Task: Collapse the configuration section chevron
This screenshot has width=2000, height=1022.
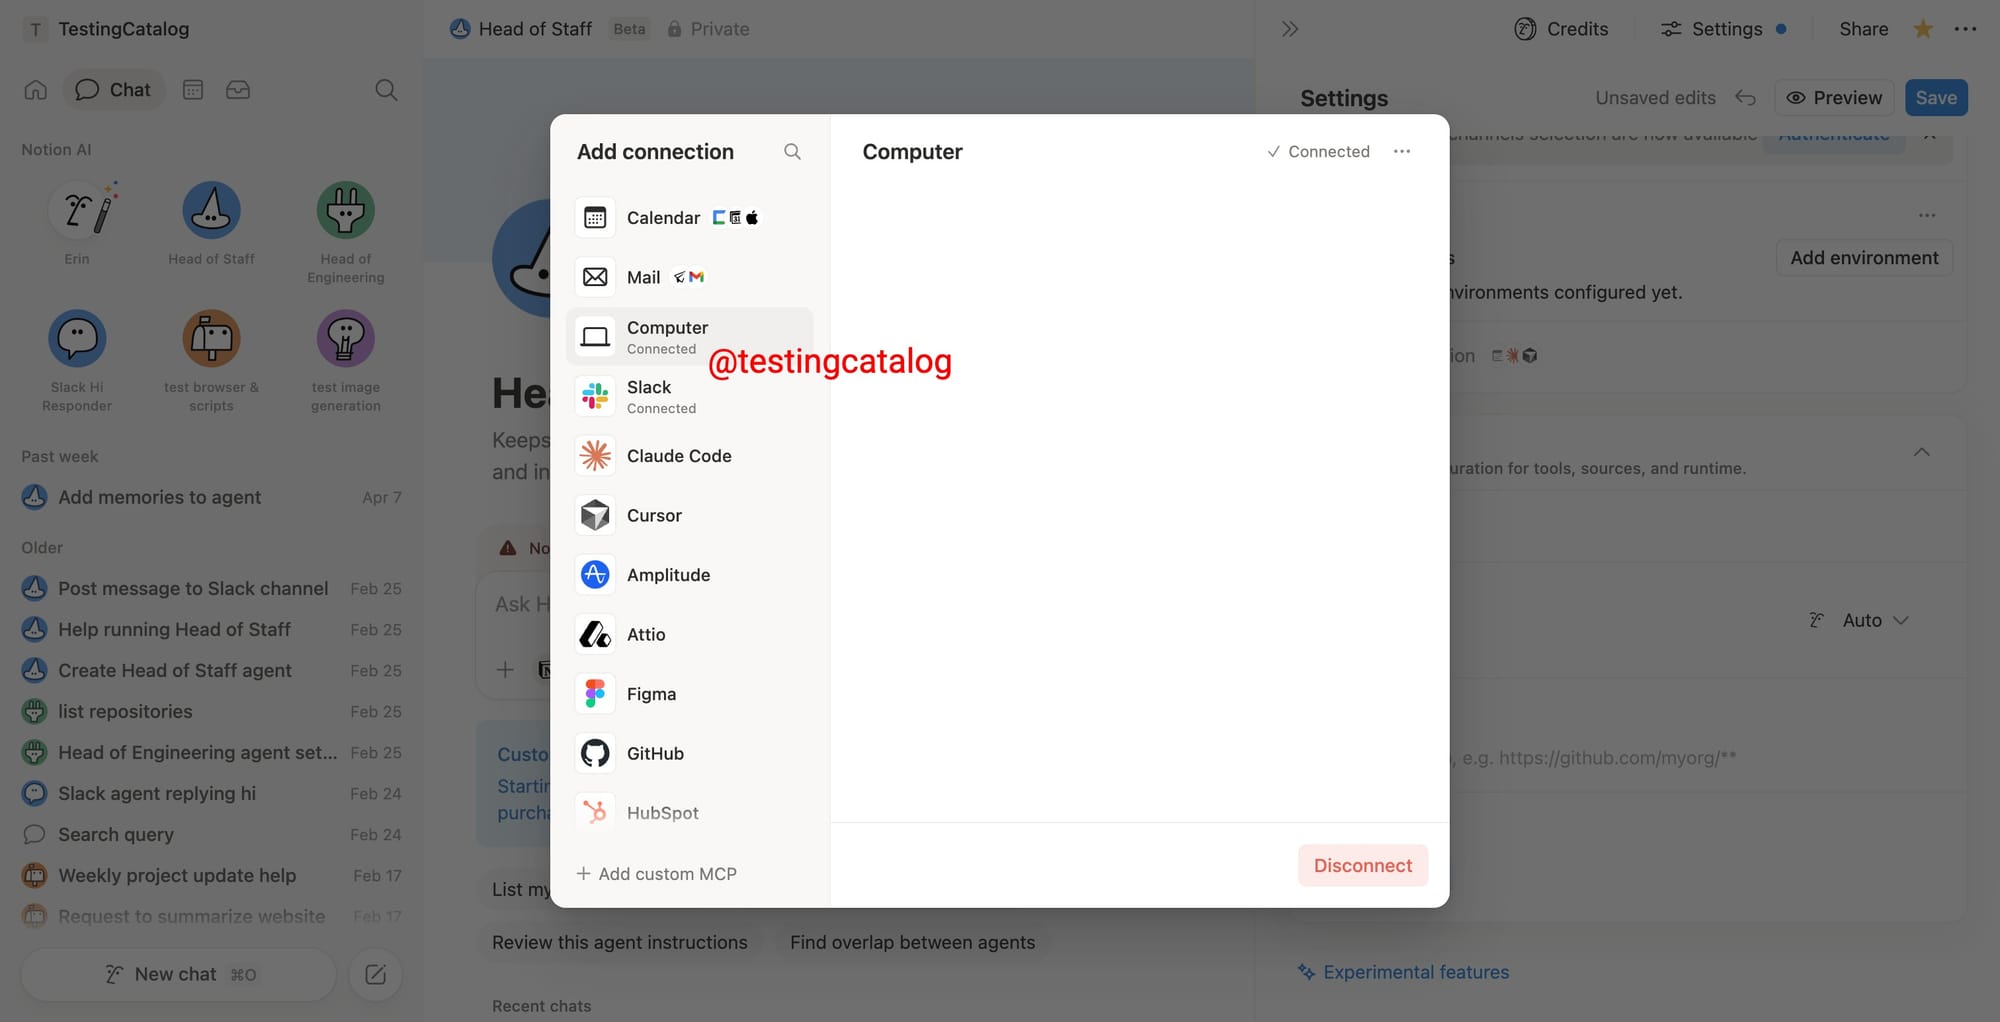Action: pyautogui.click(x=1921, y=452)
